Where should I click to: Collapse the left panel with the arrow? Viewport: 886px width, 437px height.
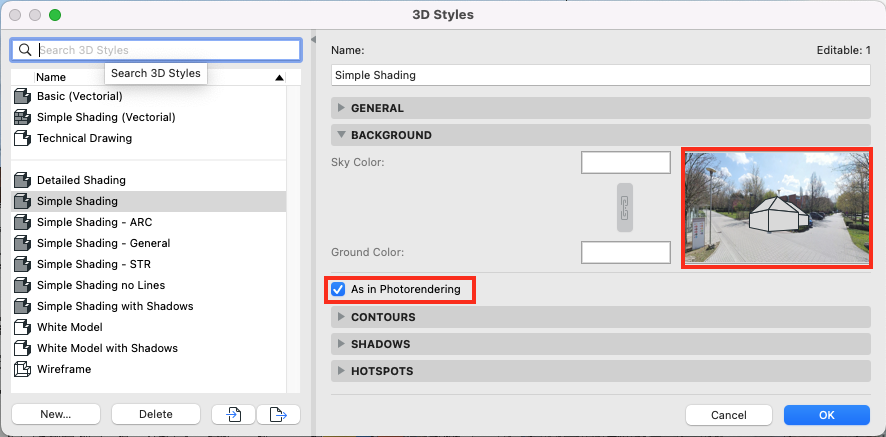pyautogui.click(x=313, y=40)
